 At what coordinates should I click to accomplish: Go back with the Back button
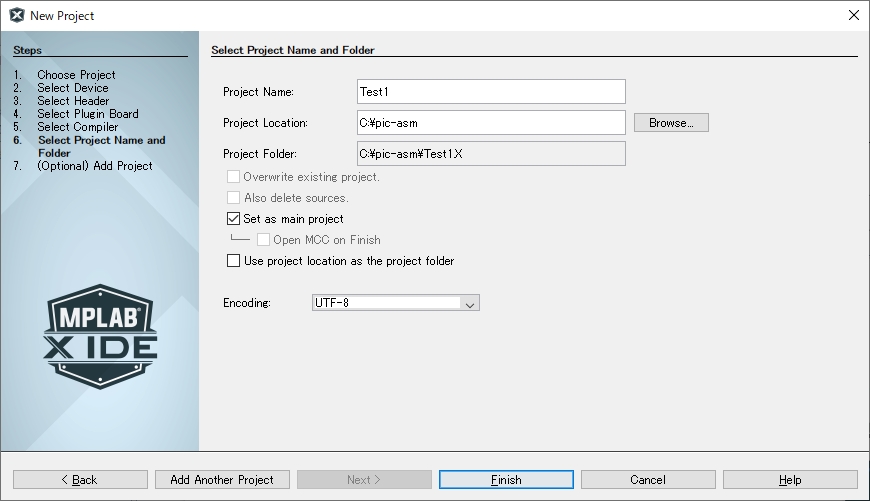[80, 480]
